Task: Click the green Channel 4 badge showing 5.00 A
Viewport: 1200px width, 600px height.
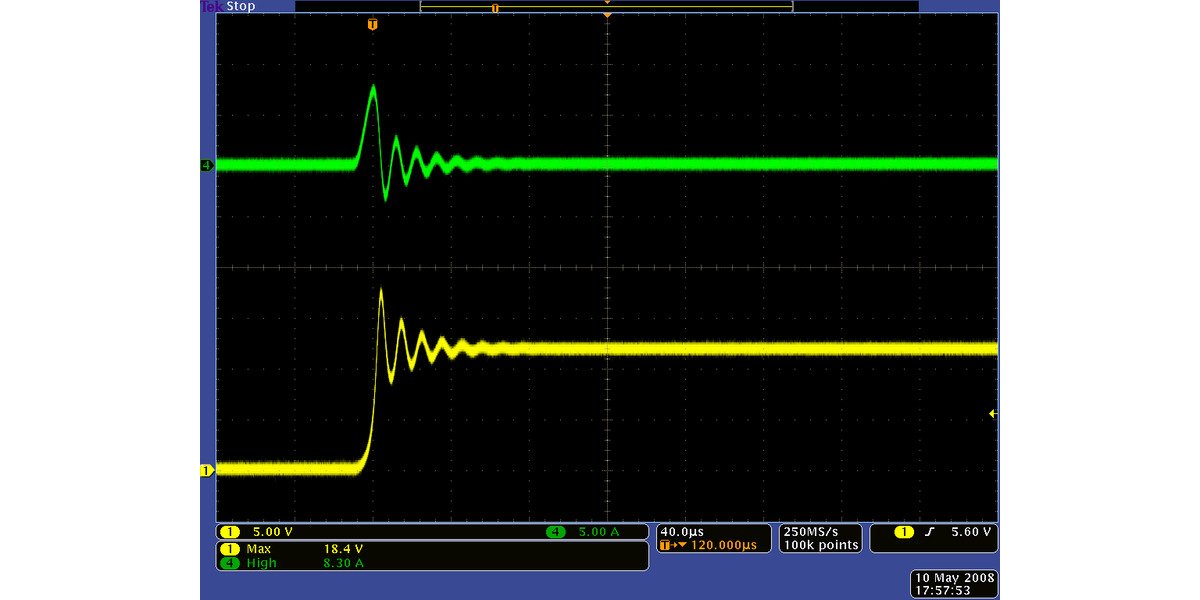Action: point(580,532)
